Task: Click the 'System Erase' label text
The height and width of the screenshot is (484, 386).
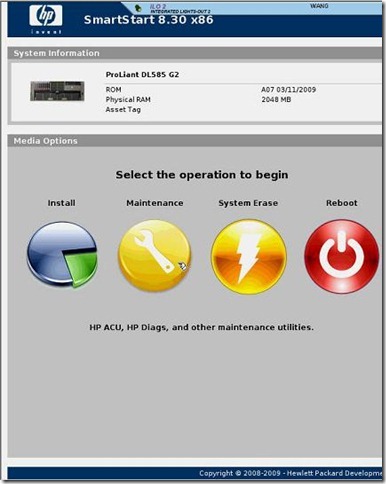Action: (248, 203)
